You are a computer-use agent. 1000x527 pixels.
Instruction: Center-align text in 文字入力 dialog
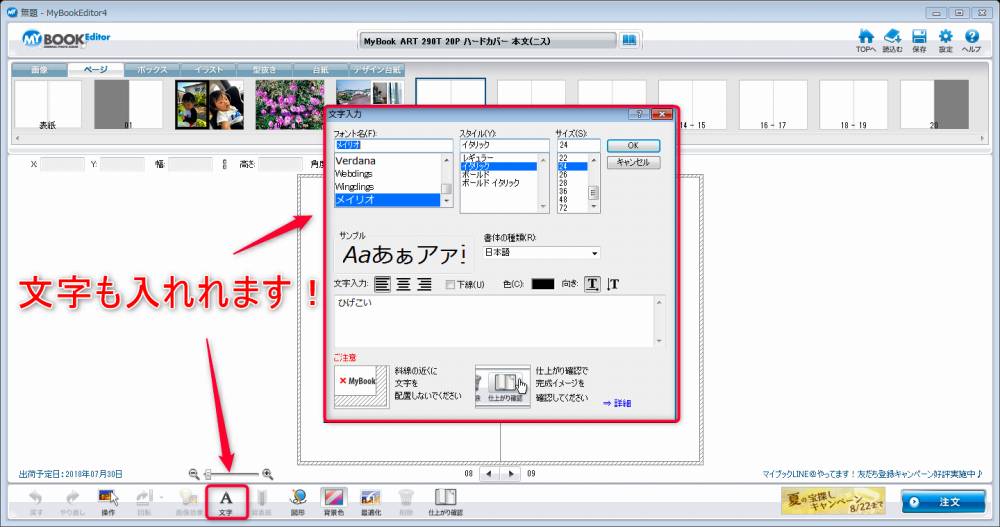pos(403,284)
